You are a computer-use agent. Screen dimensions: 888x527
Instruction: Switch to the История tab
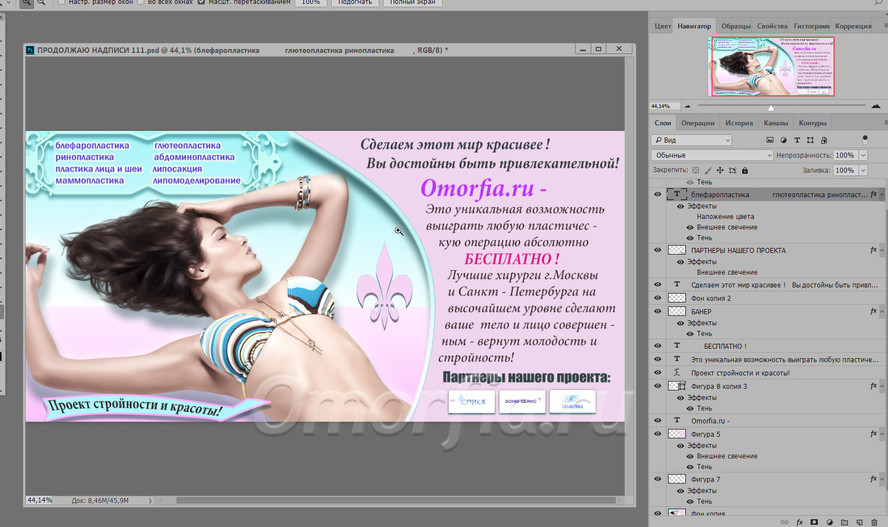[x=739, y=123]
